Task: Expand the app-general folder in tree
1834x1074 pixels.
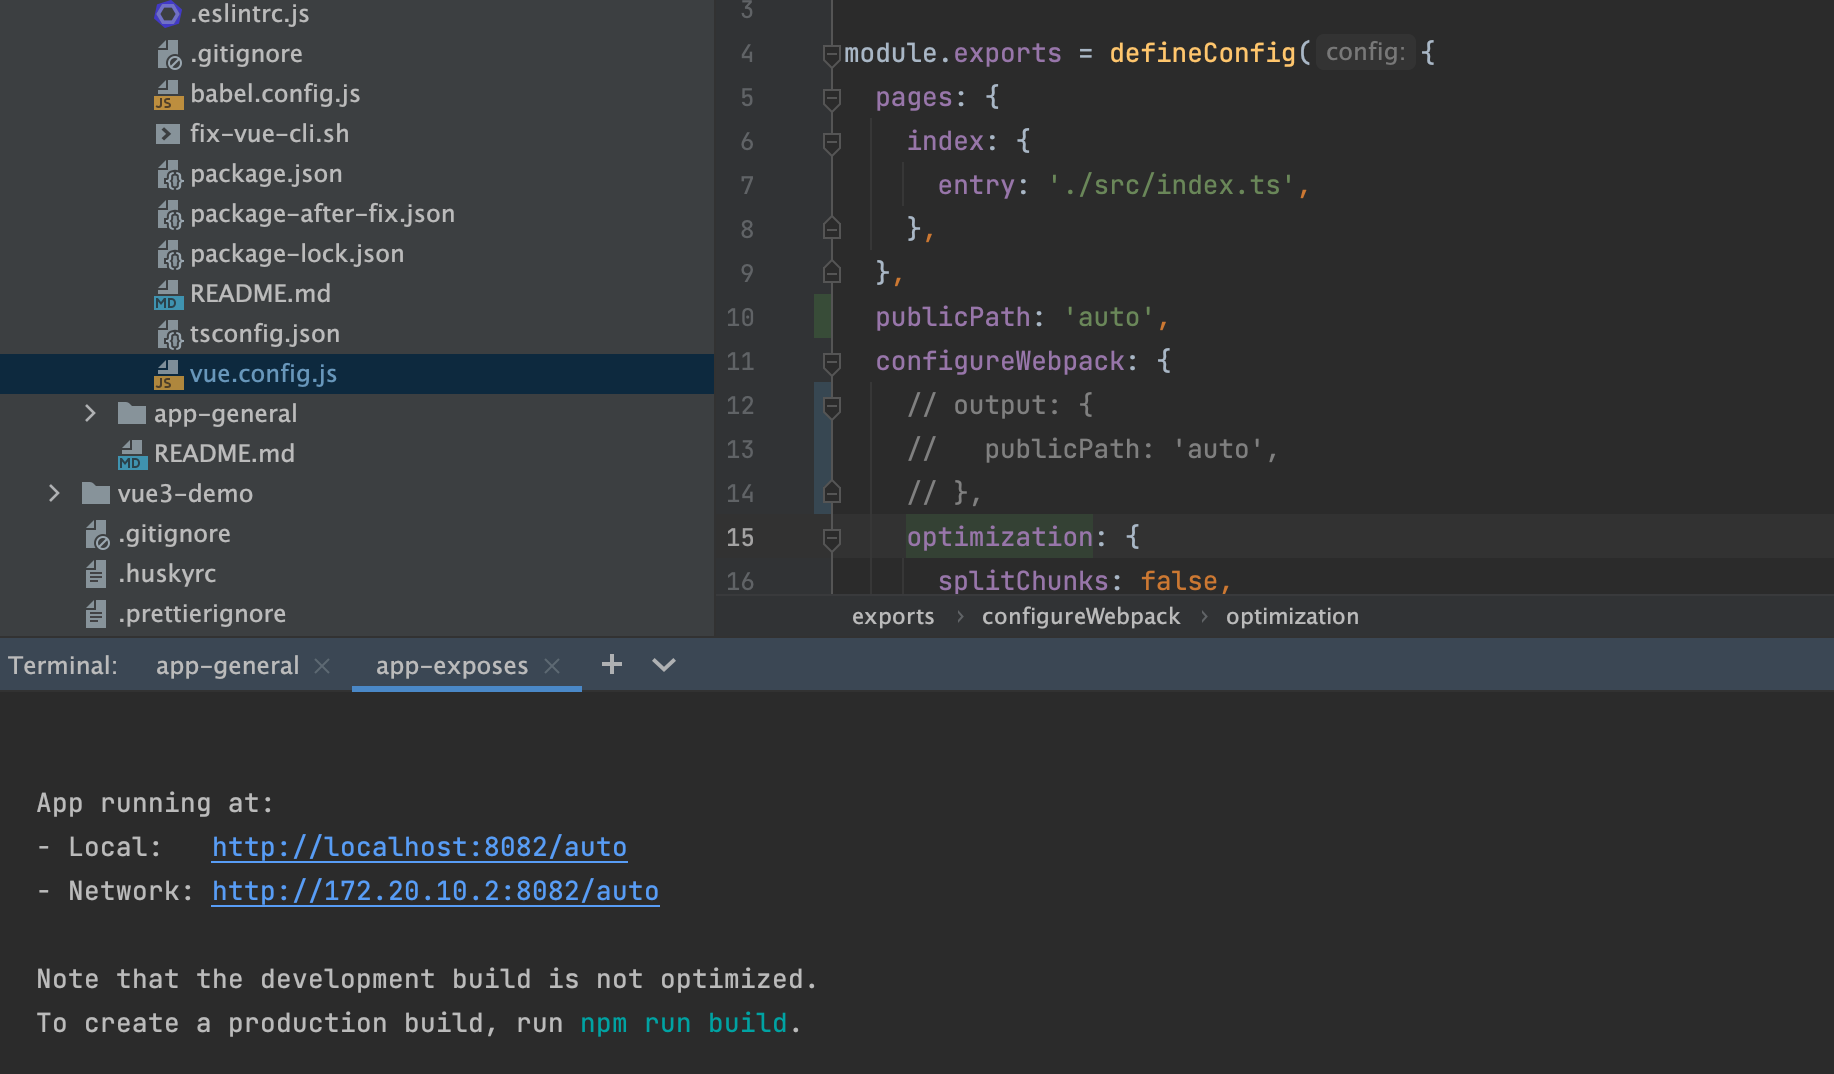Action: [90, 414]
